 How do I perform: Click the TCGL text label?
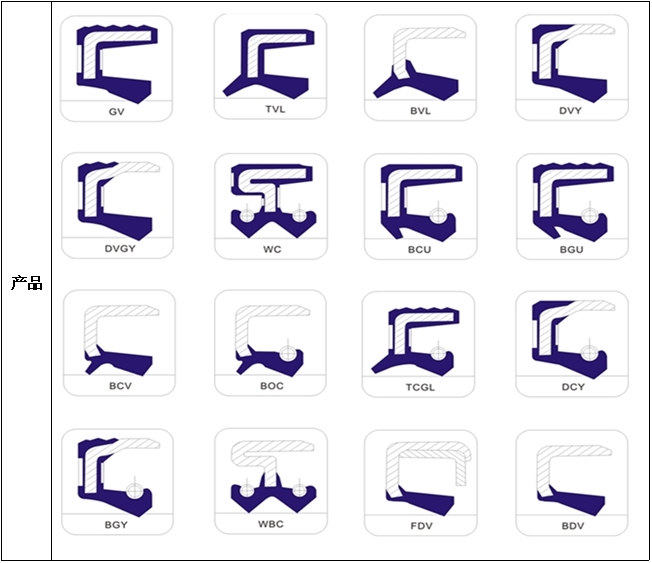pos(420,388)
